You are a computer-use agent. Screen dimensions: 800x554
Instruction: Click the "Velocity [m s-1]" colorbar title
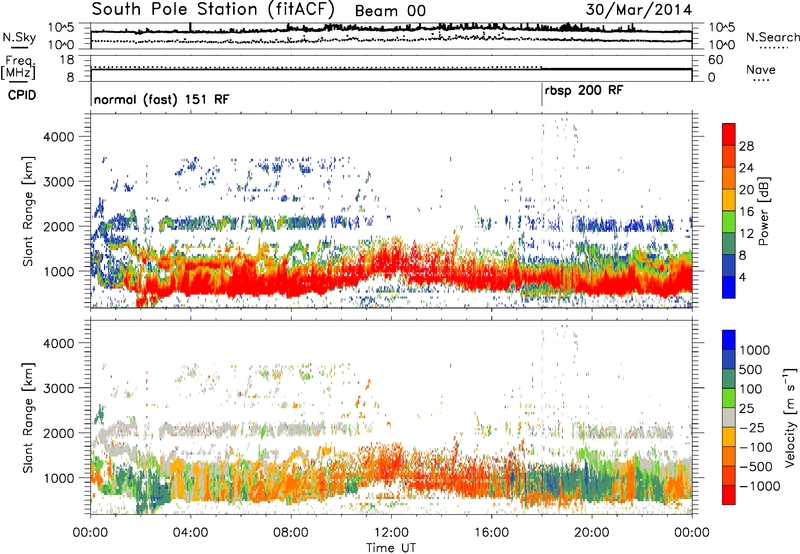click(x=790, y=417)
